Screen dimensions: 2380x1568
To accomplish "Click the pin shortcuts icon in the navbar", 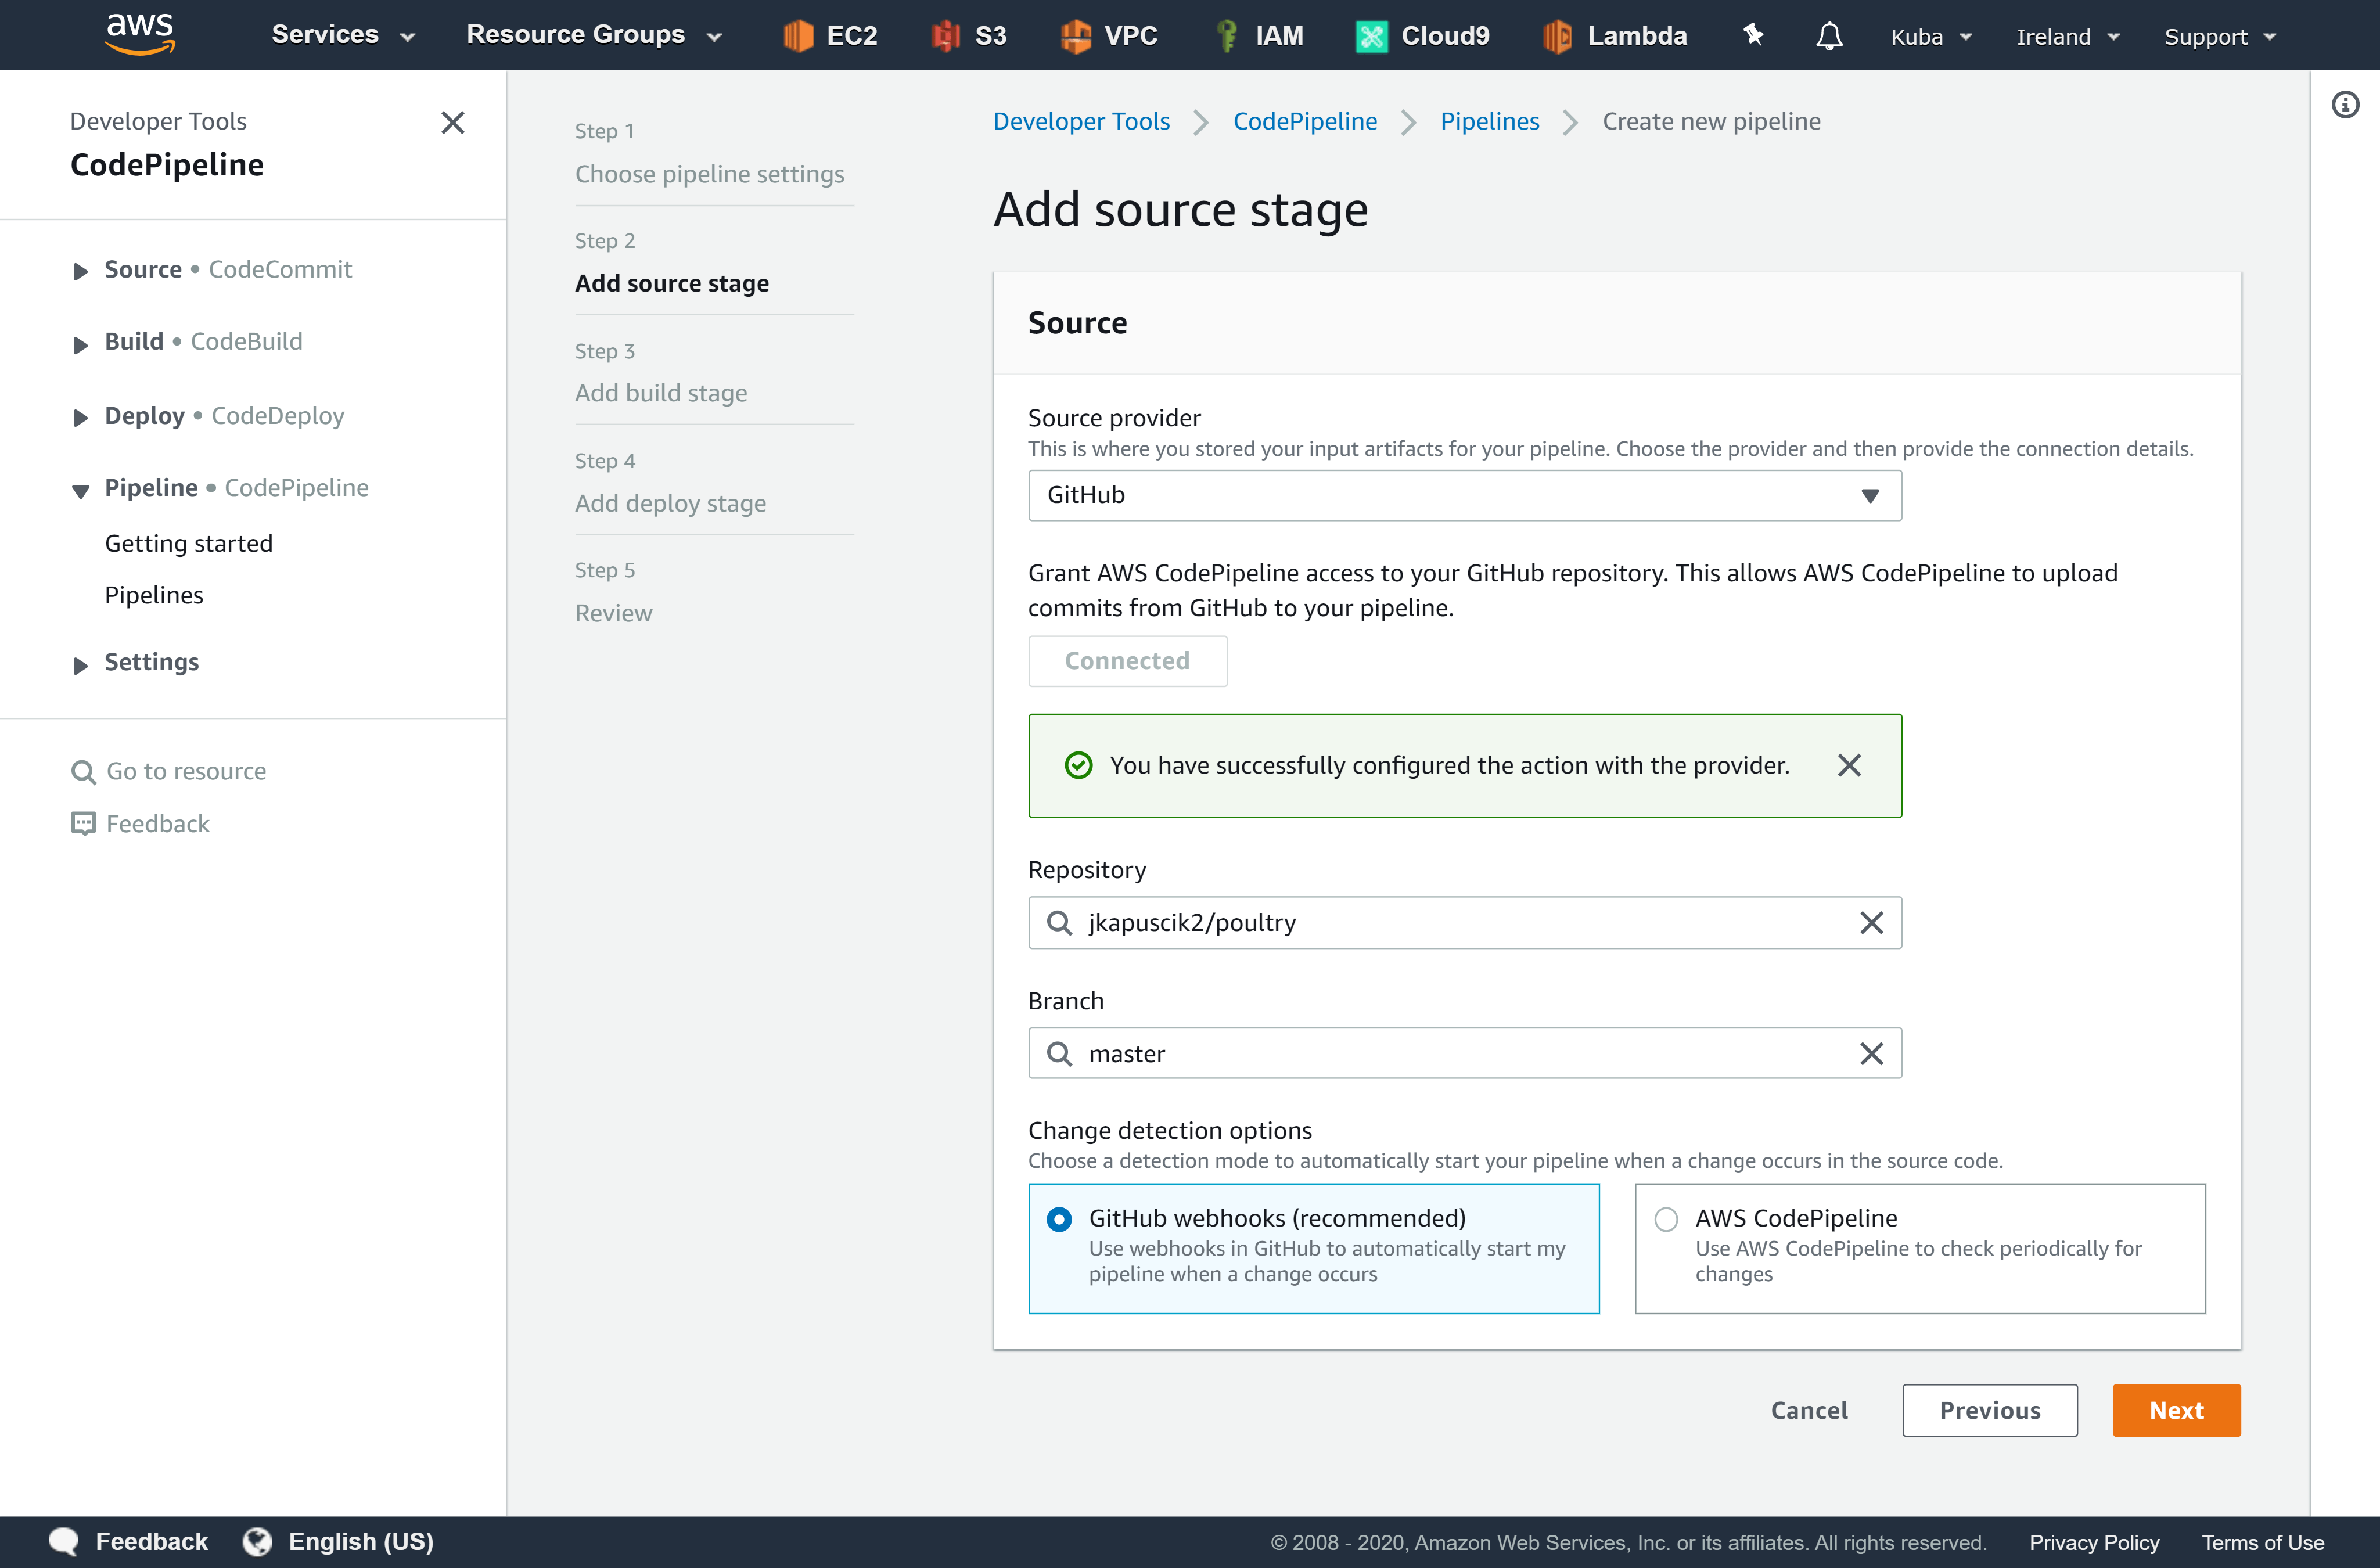I will [x=1754, y=35].
